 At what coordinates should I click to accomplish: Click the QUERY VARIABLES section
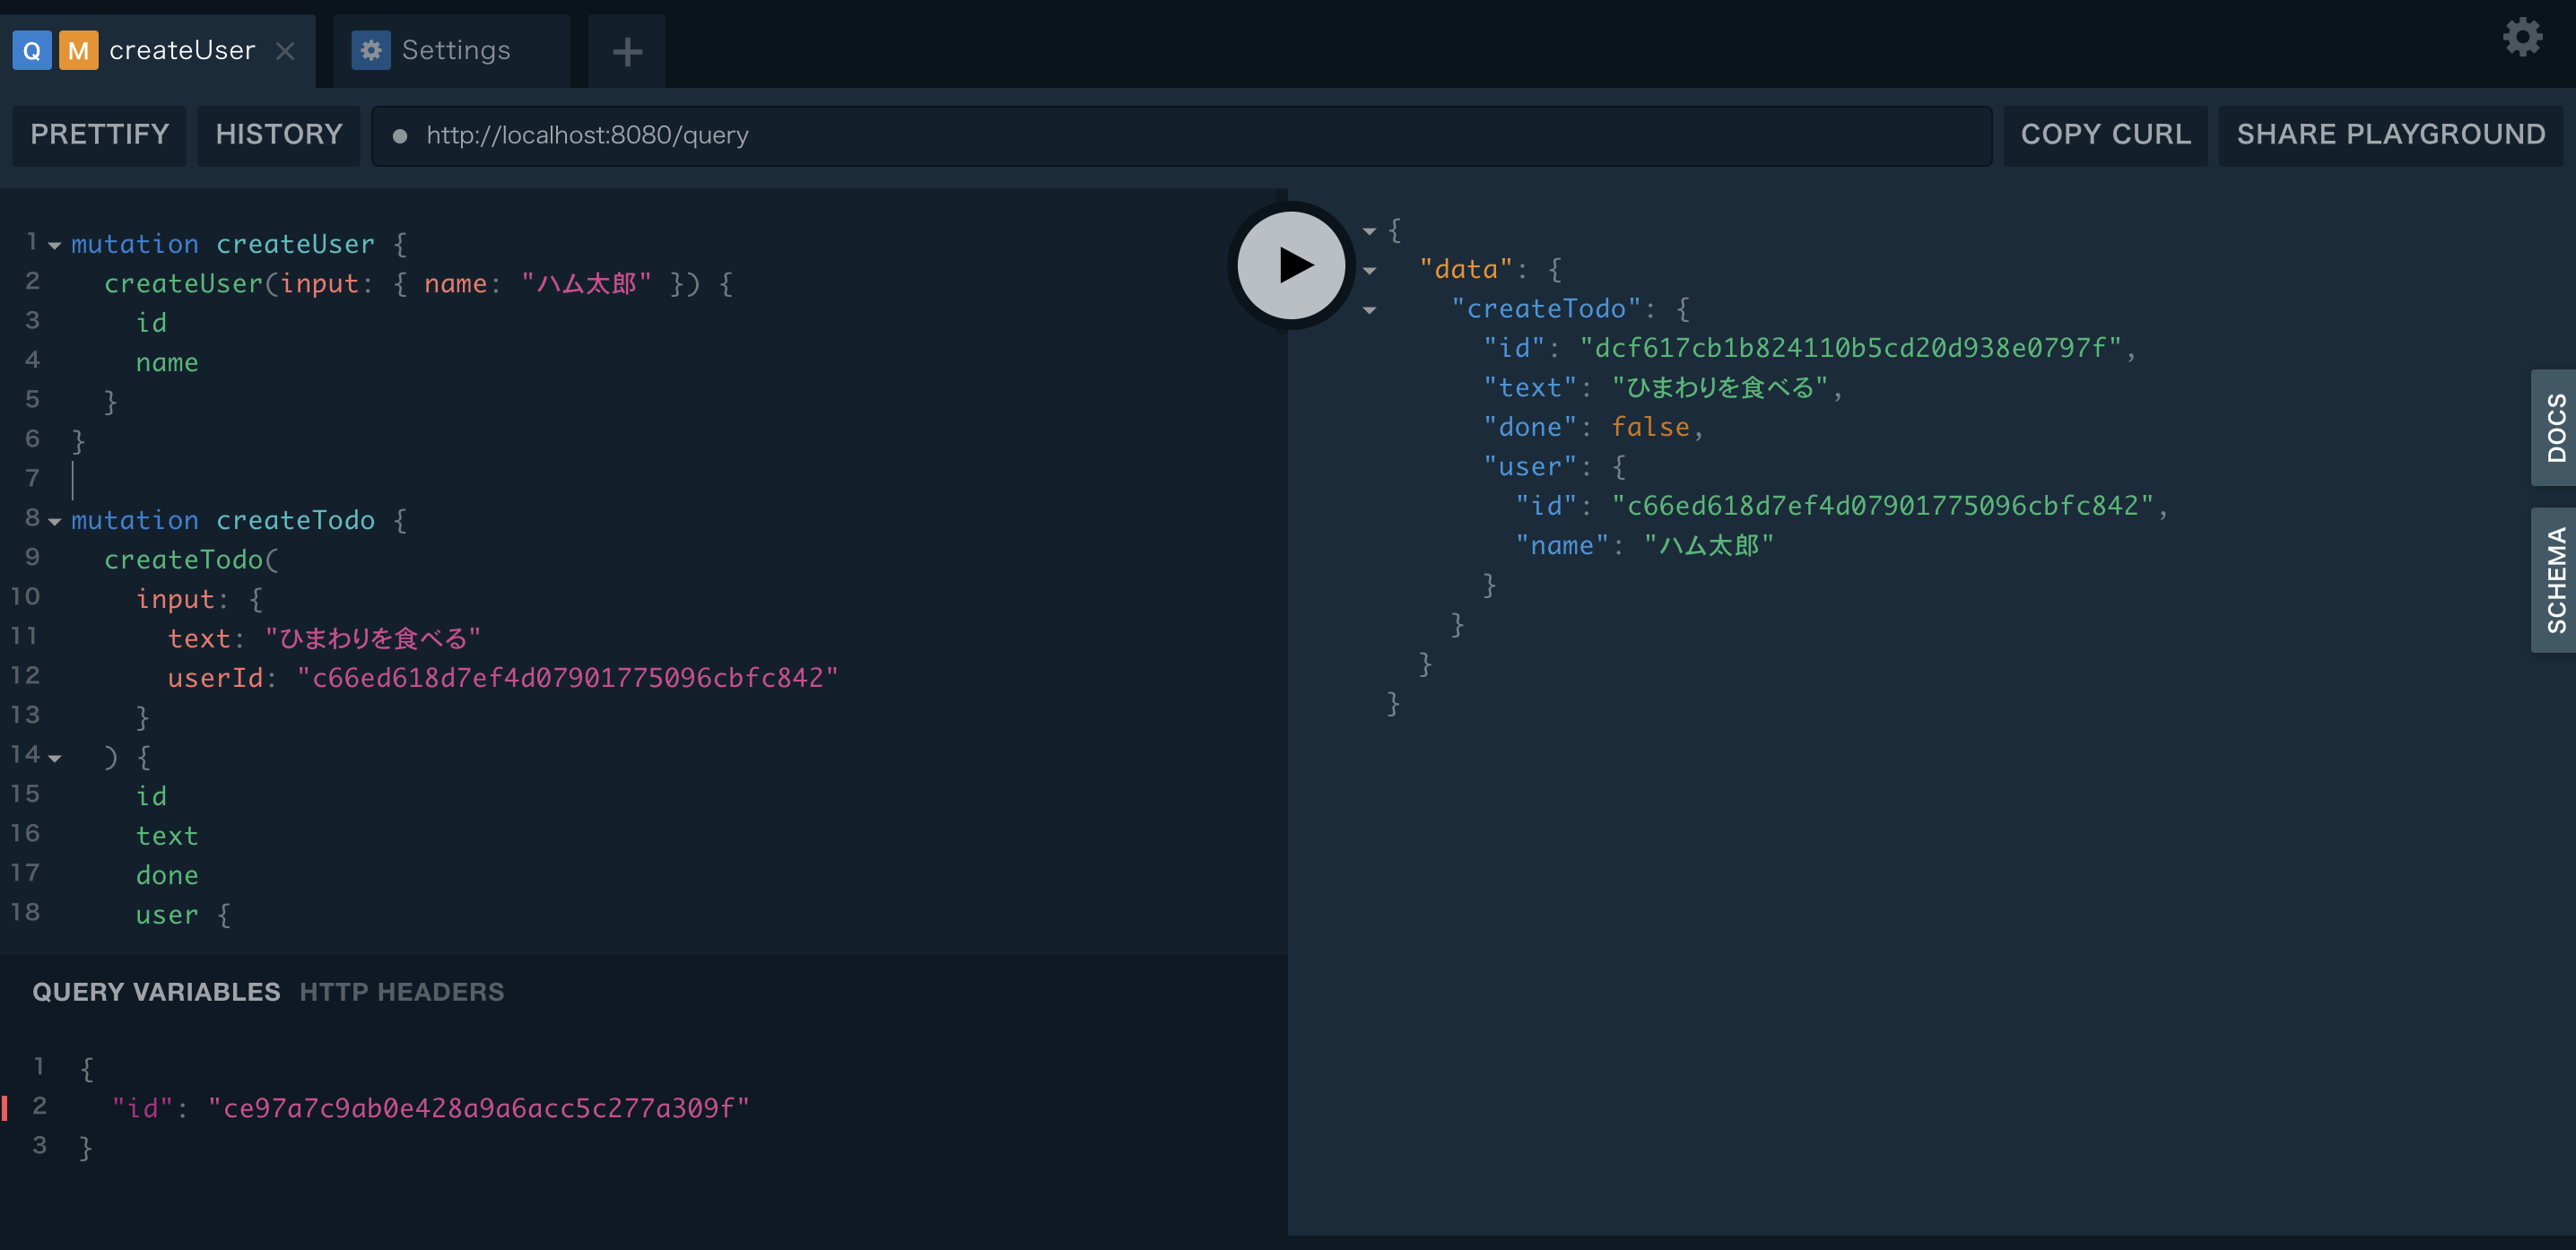(x=158, y=991)
